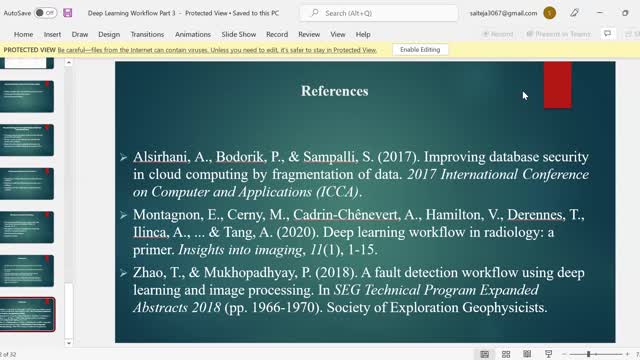This screenshot has width=640, height=360.
Task: Select the selected References slide thumbnail
Action: click(27, 314)
